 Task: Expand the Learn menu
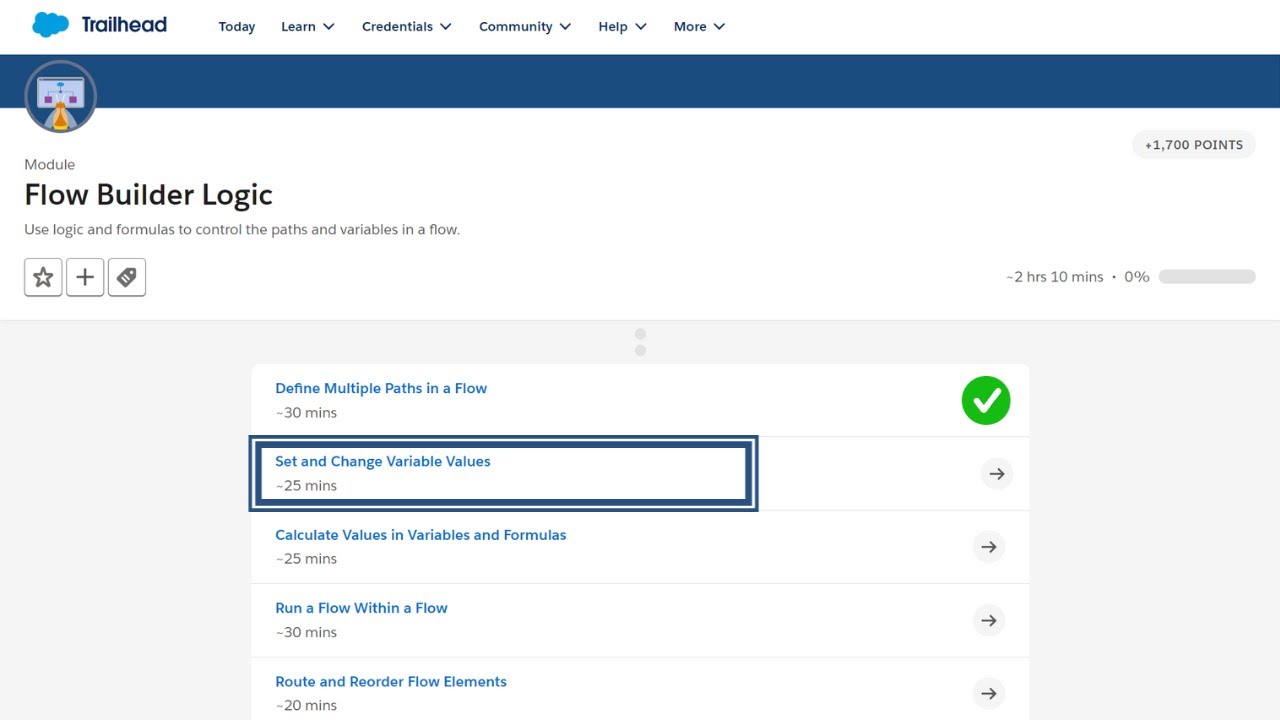(308, 27)
